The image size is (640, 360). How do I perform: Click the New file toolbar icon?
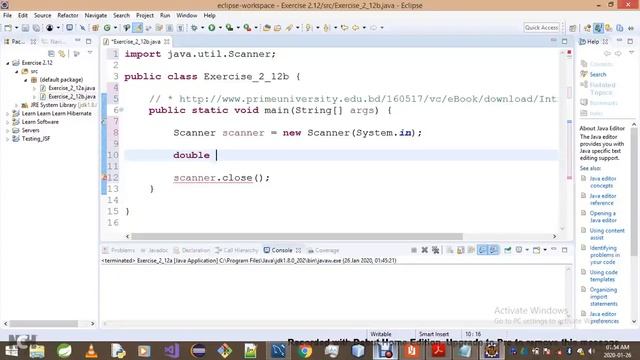[x=8, y=28]
